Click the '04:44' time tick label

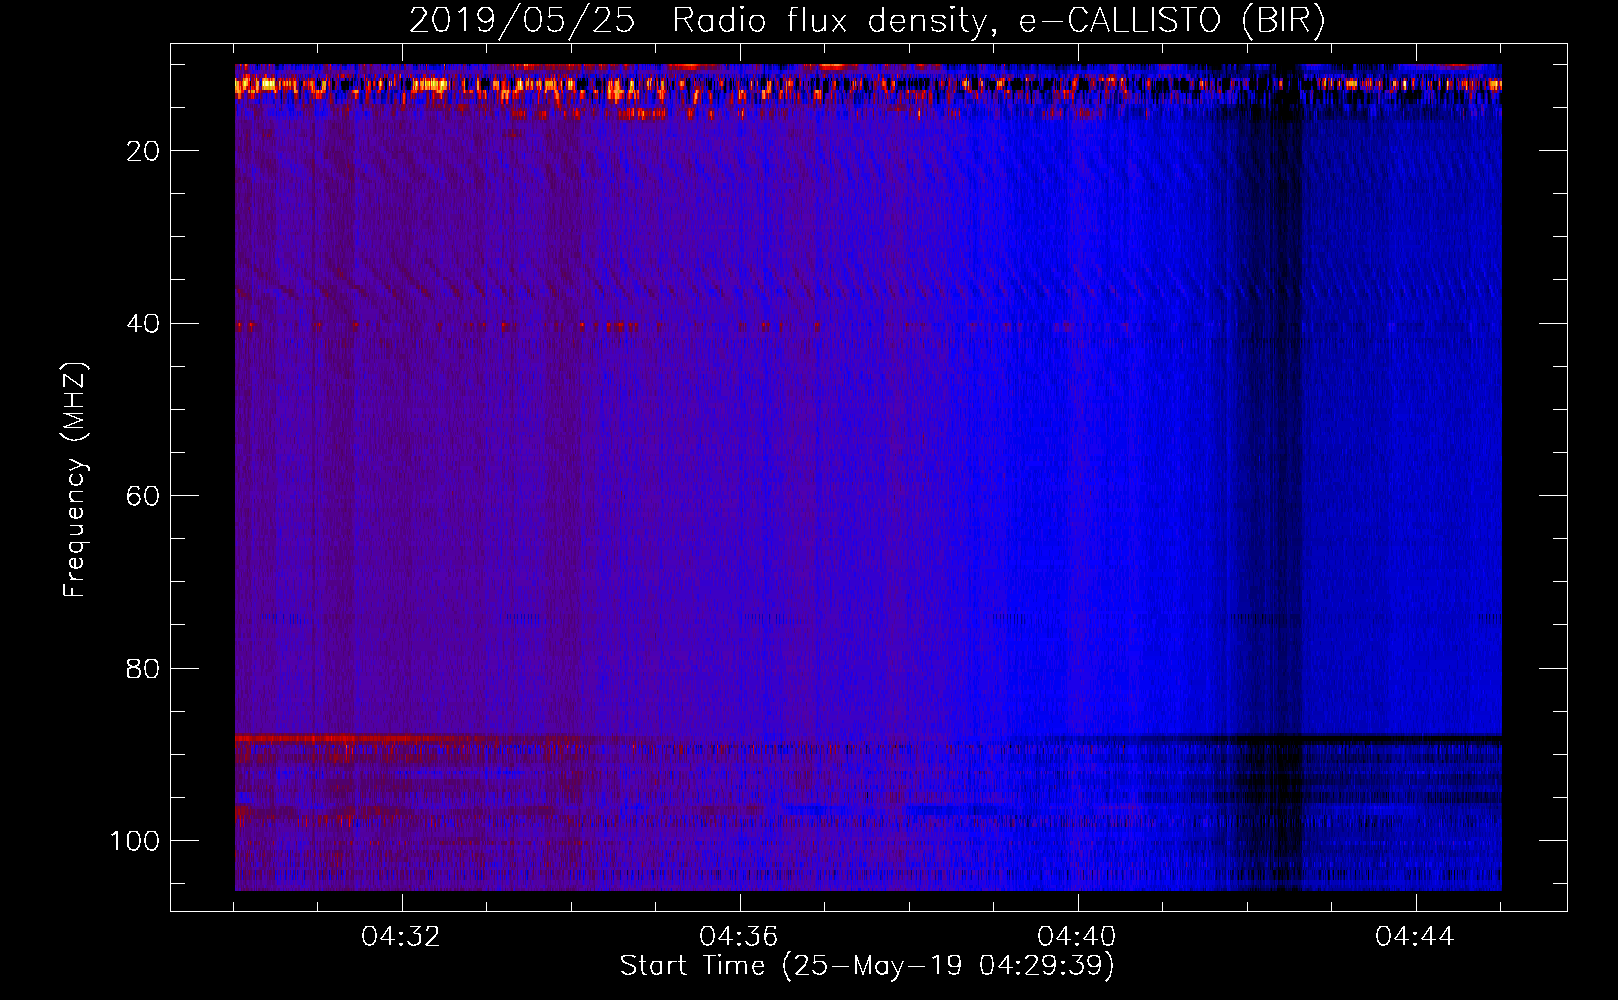[x=1415, y=937]
